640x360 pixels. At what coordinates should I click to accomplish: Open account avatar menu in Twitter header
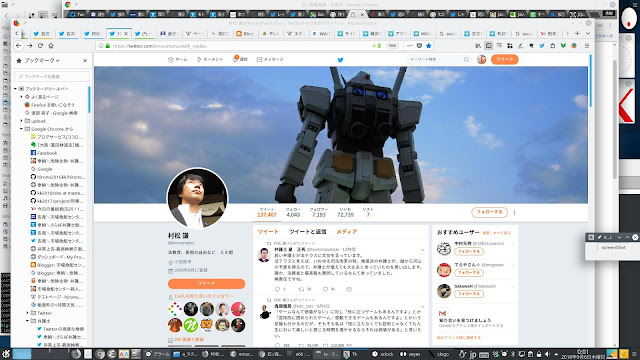pos(482,60)
